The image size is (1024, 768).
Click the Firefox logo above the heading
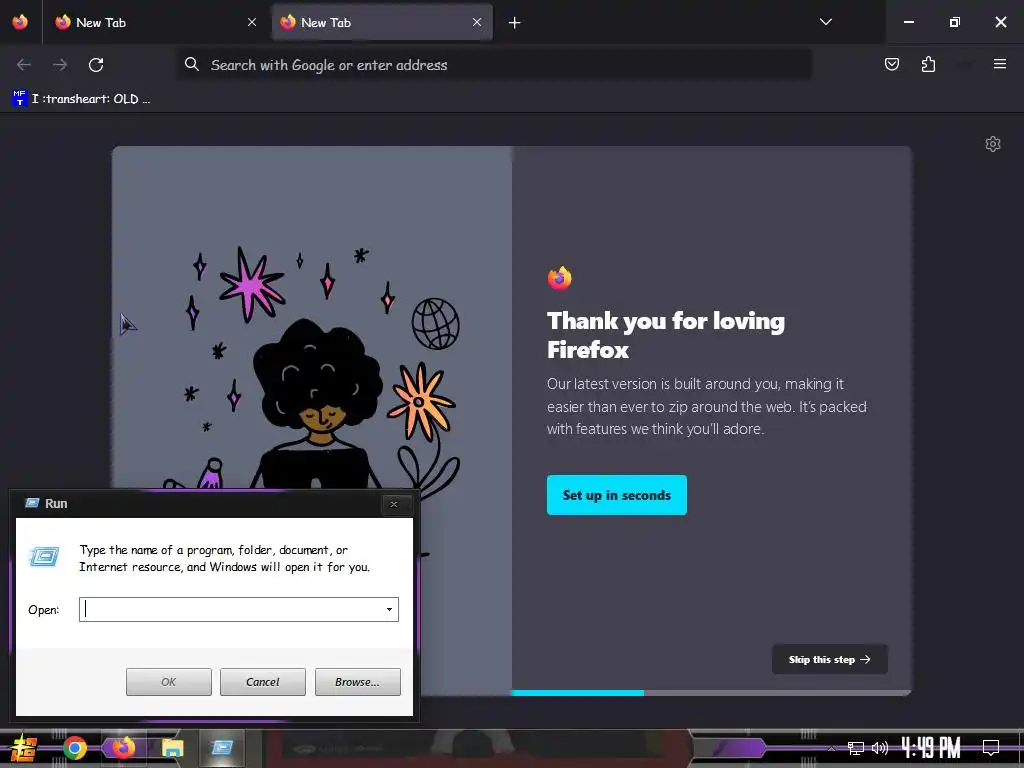(x=559, y=278)
